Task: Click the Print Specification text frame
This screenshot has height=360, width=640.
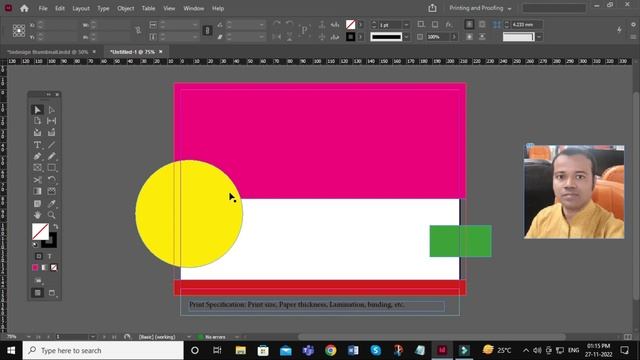Action: [316, 306]
